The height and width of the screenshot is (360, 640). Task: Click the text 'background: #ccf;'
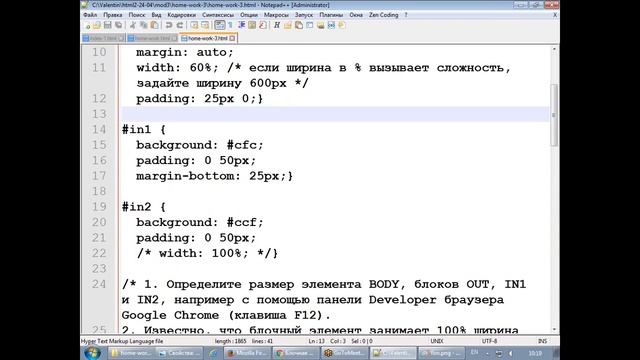tap(200, 222)
